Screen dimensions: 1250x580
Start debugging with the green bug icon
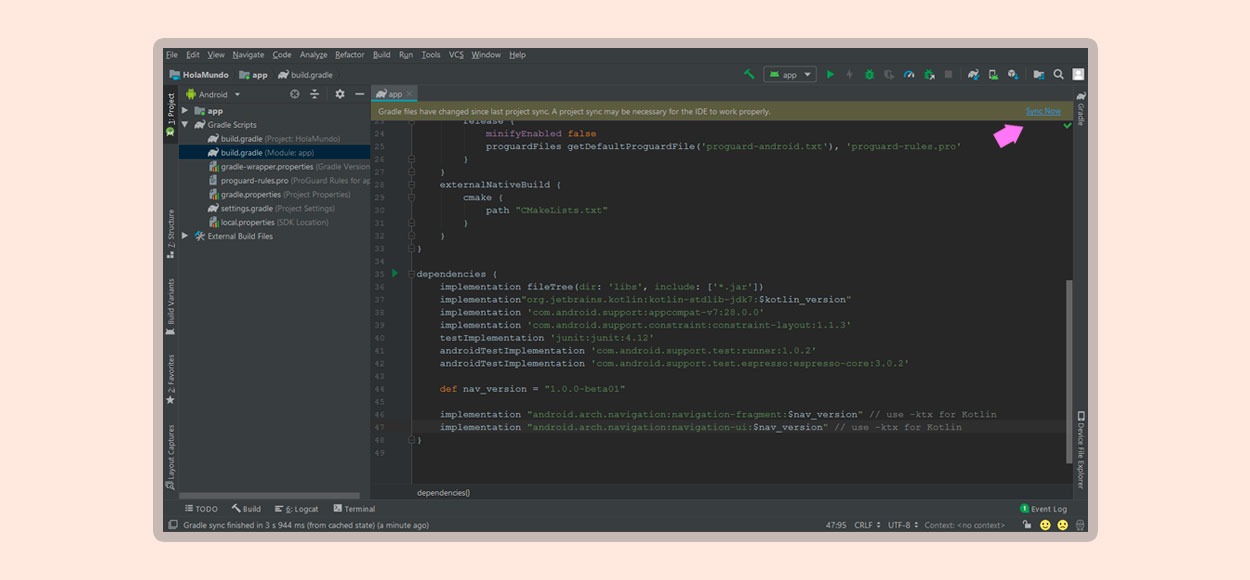point(869,74)
